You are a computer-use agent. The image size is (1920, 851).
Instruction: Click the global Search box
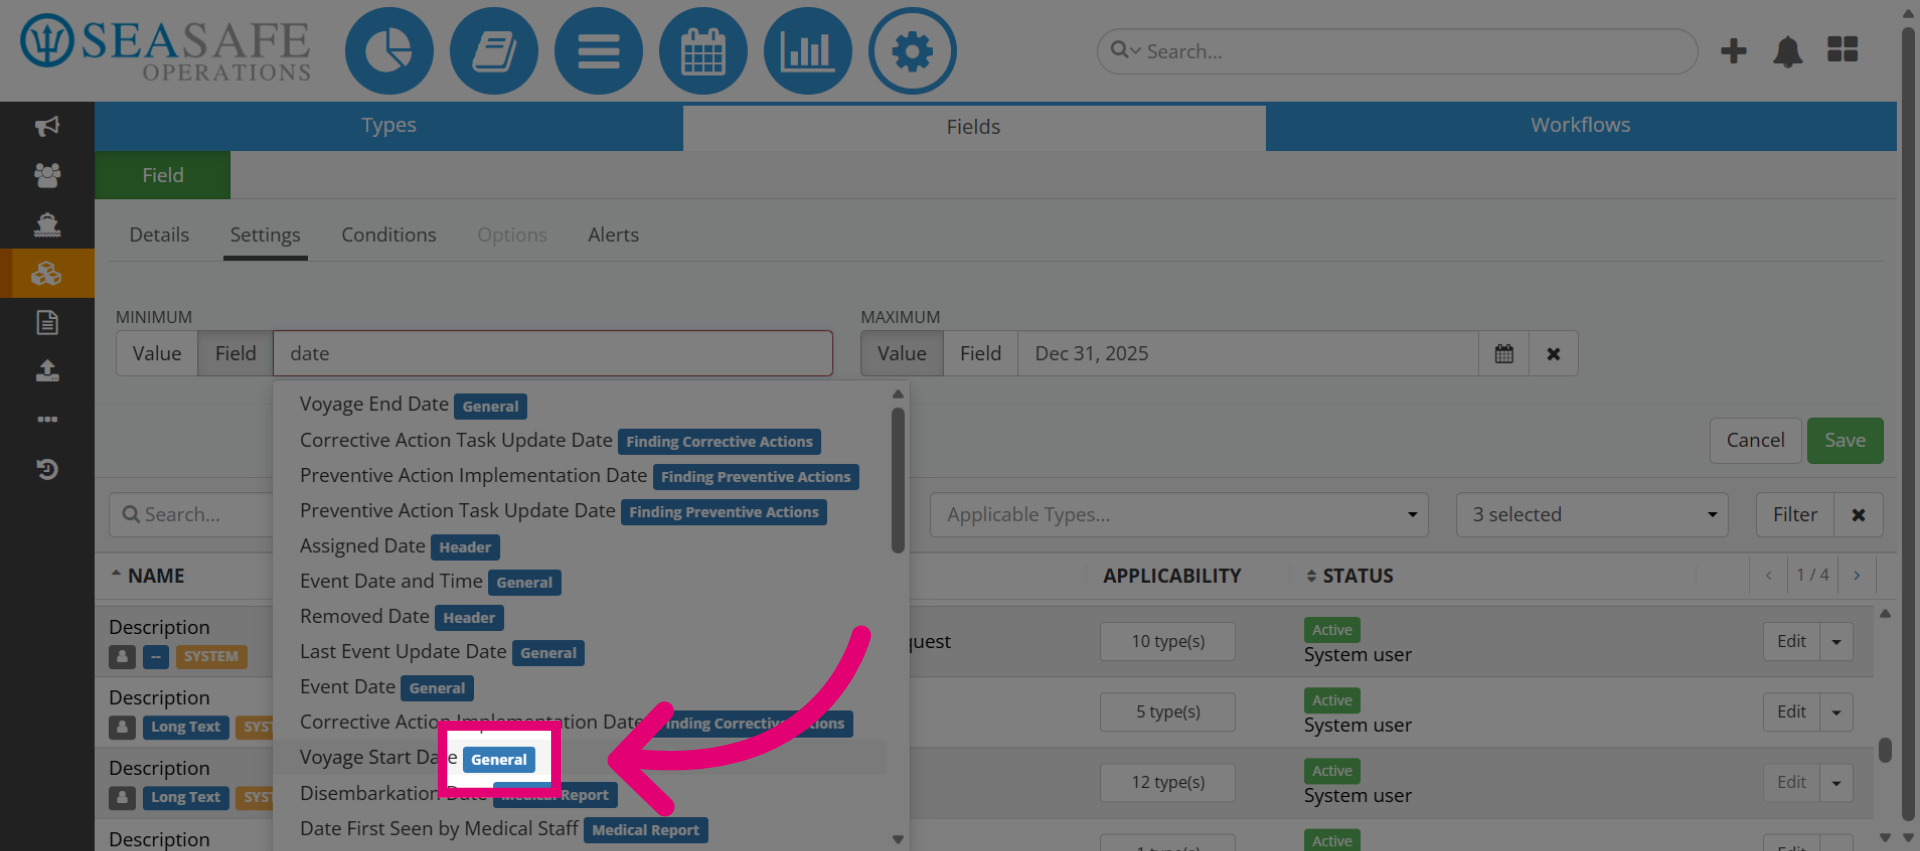tap(1397, 51)
